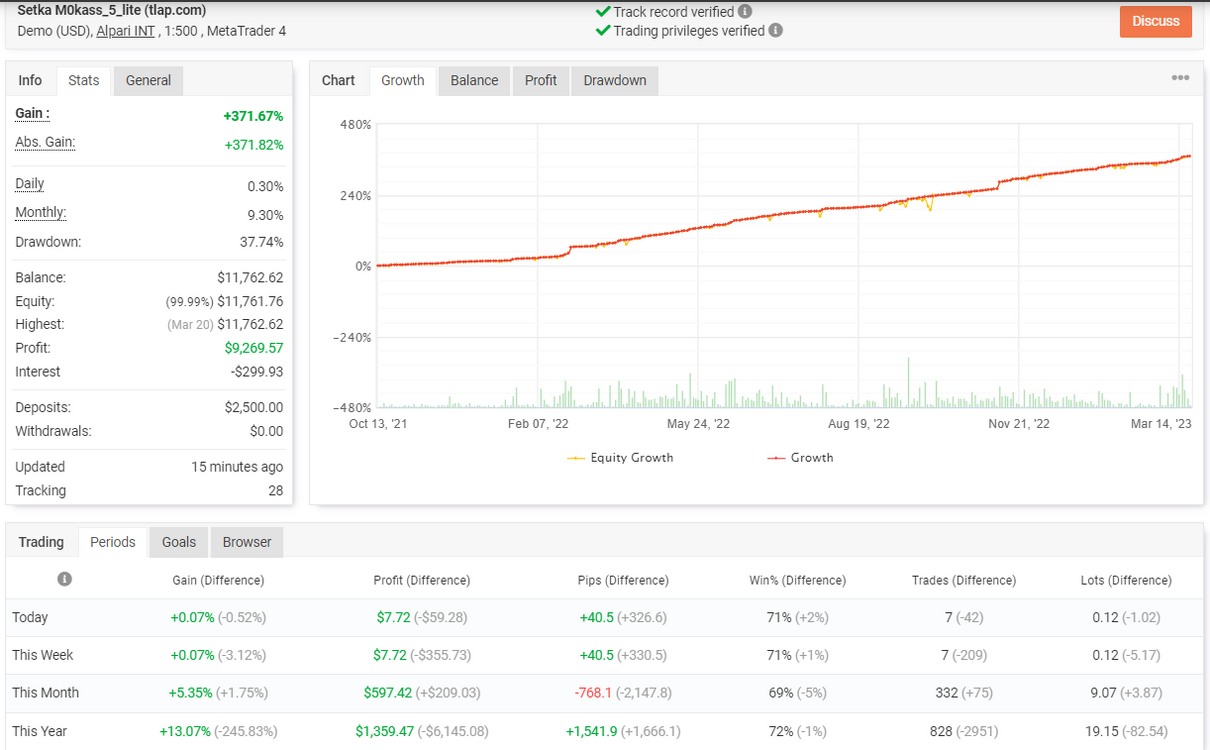This screenshot has height=750, width=1210.
Task: Select the This Year row label
Action: tap(40, 731)
